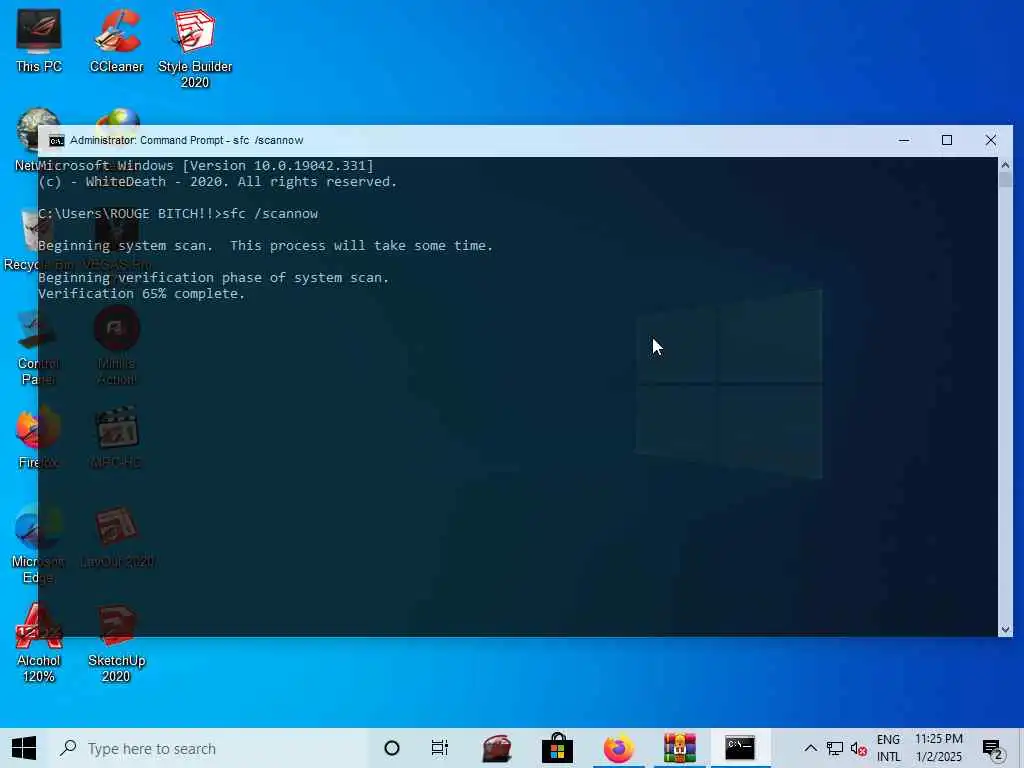Minimize the Command Prompt window

(x=904, y=140)
